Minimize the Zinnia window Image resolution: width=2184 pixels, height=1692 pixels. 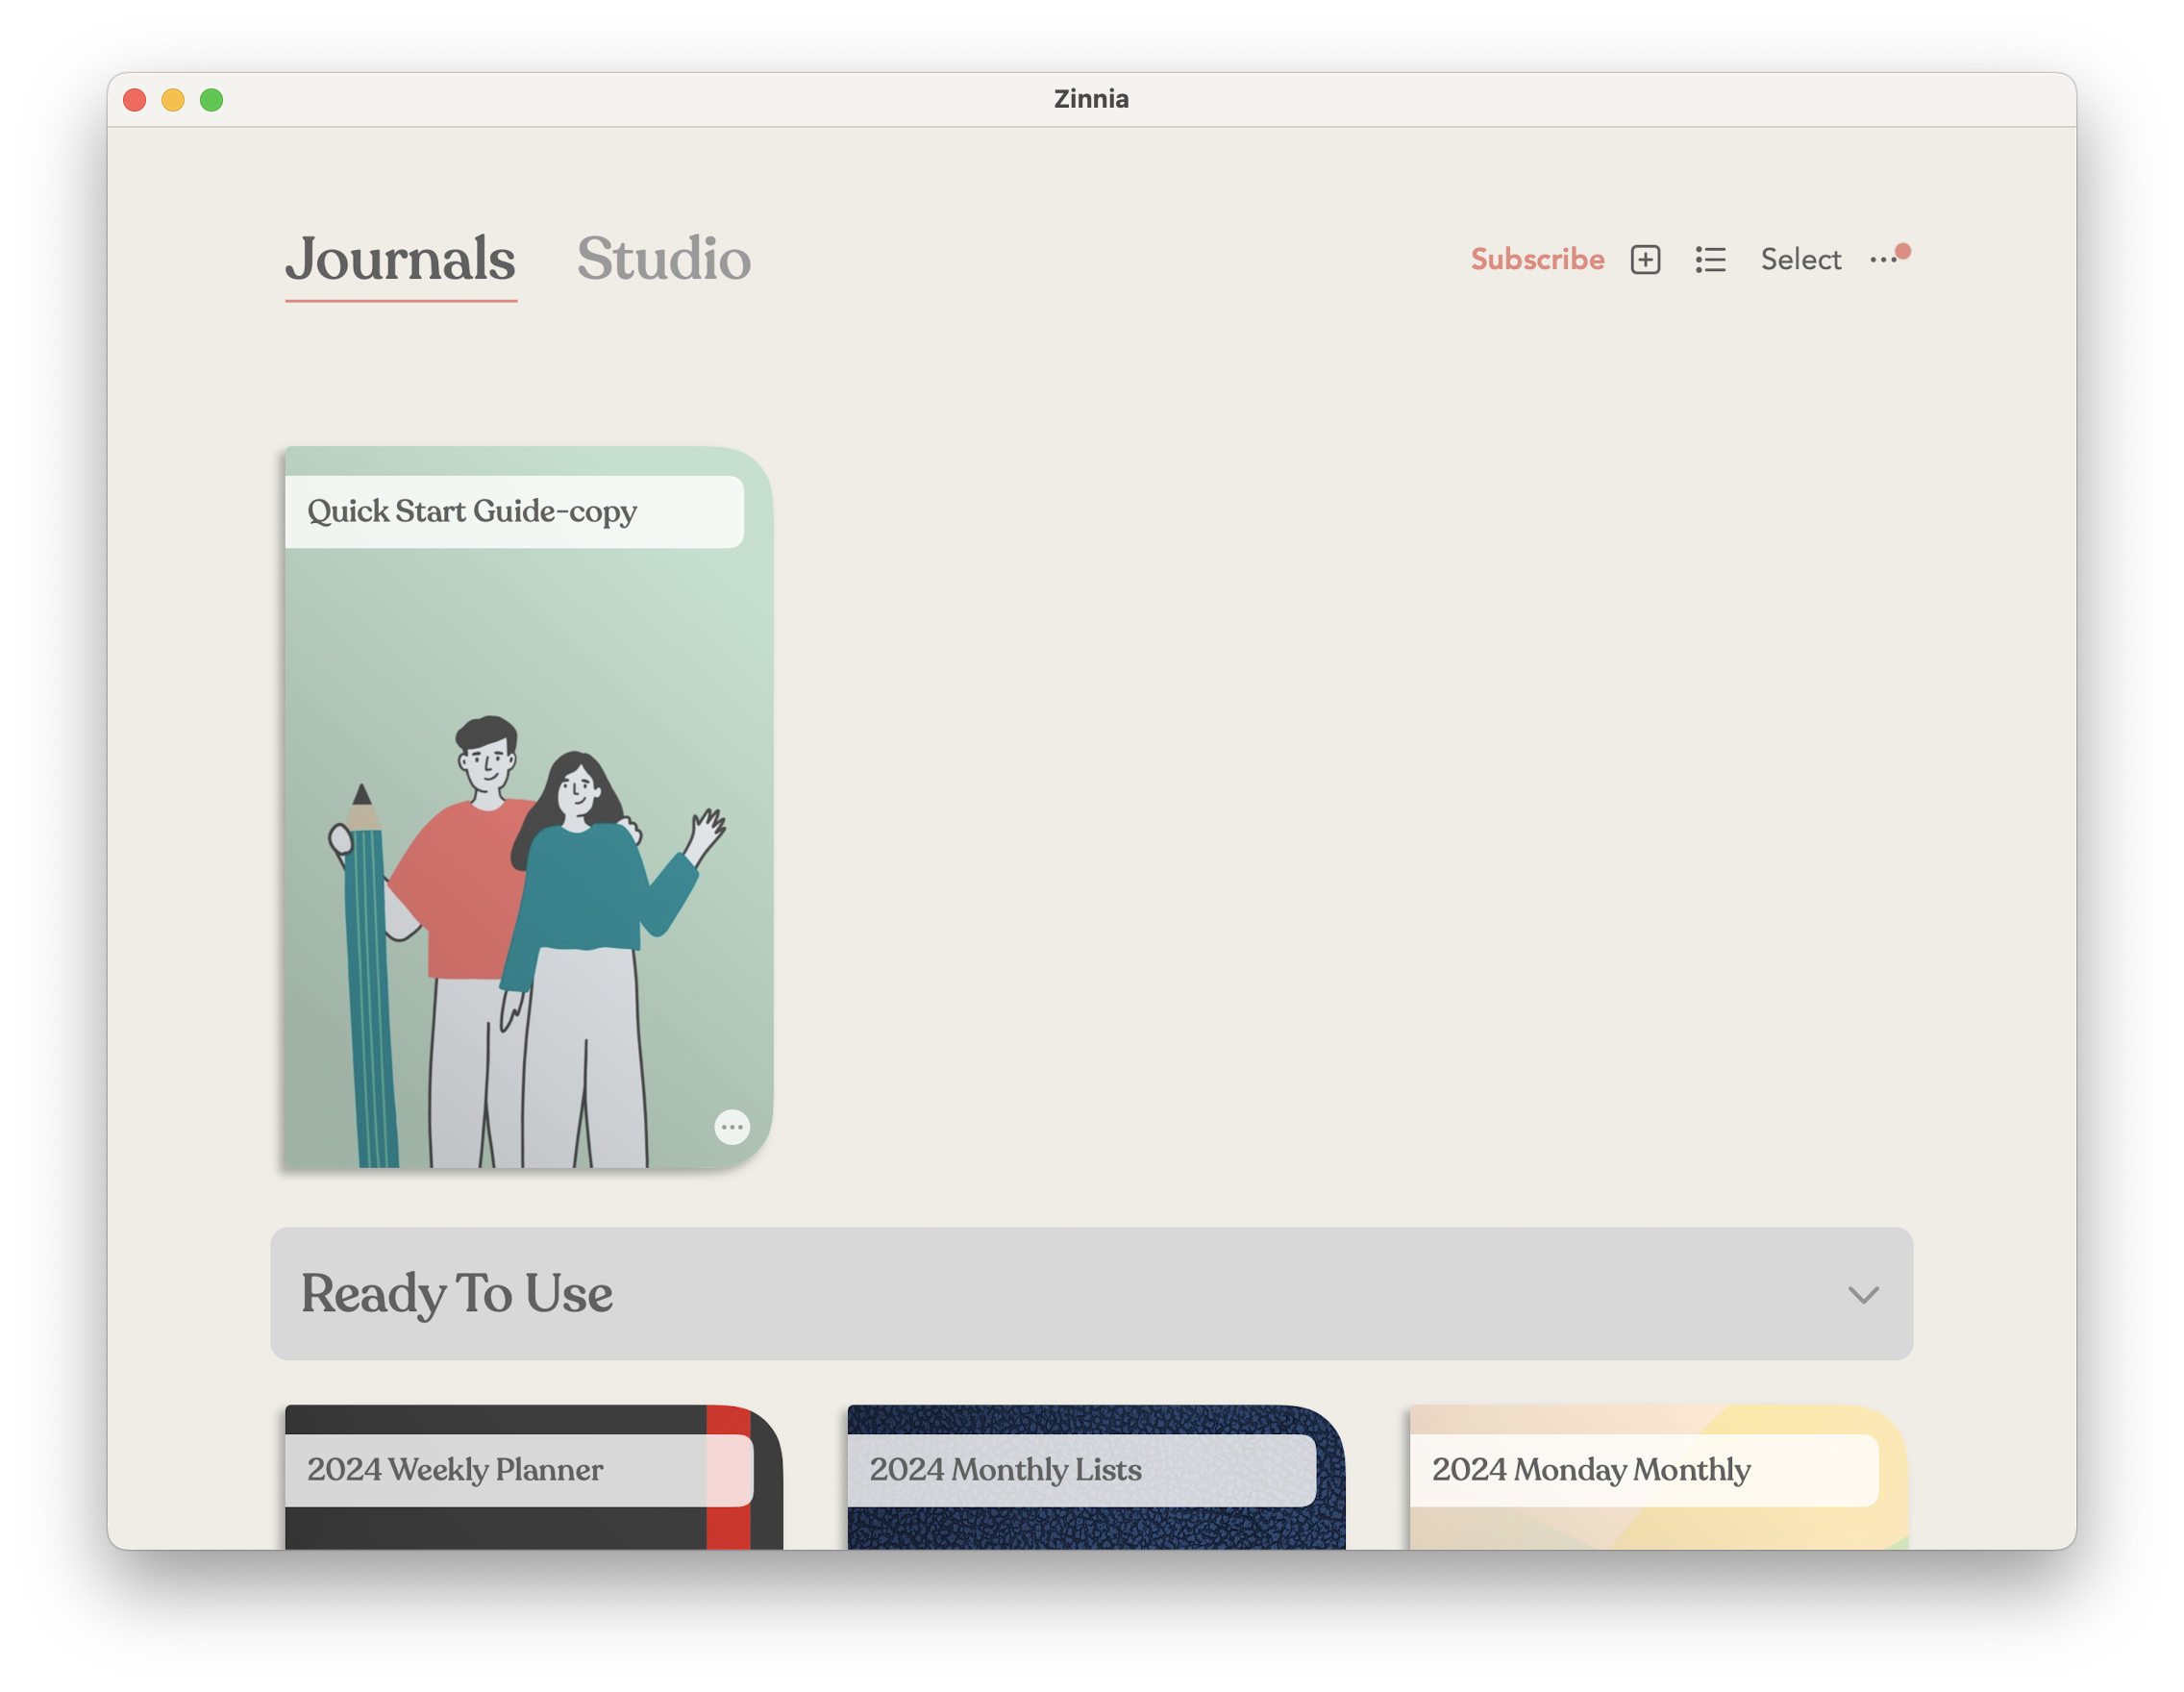tap(172, 99)
